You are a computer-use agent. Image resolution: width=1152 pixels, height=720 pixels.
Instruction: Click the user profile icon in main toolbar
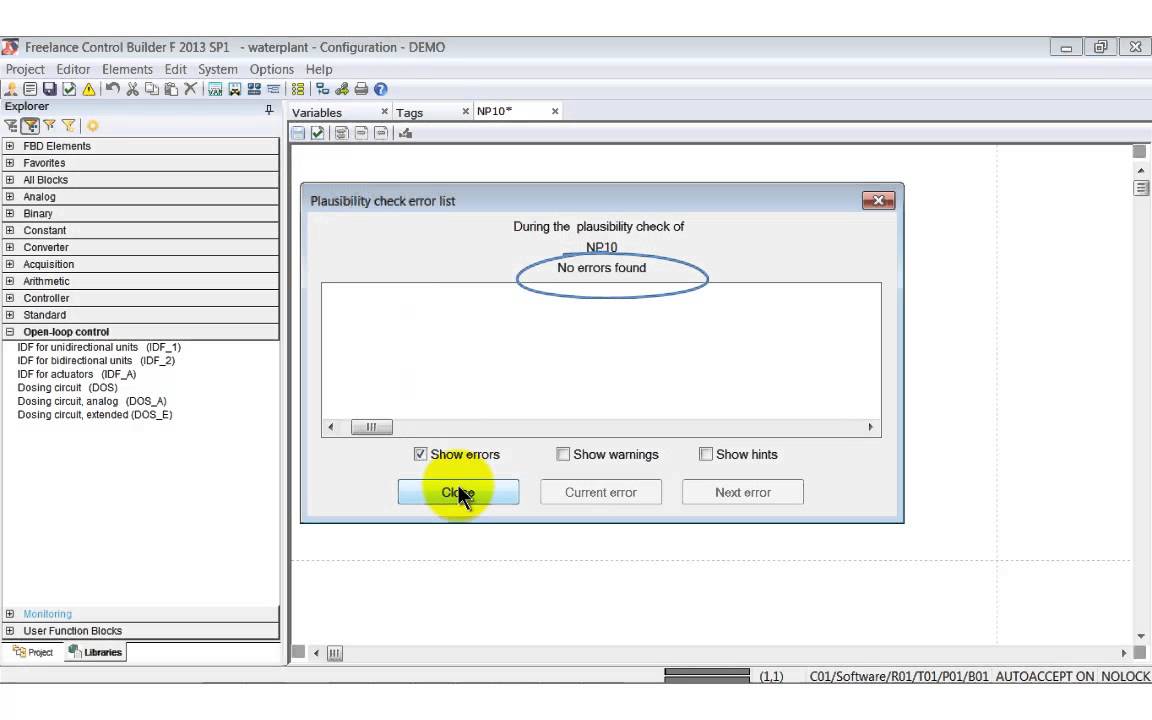[11, 89]
